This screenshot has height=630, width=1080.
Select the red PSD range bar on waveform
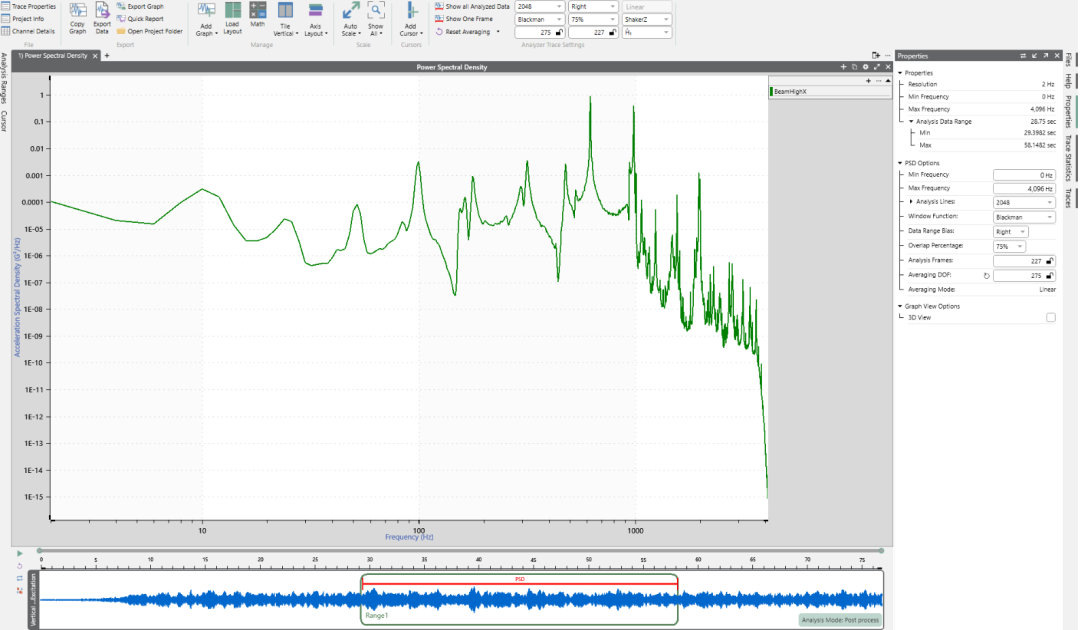(x=520, y=583)
